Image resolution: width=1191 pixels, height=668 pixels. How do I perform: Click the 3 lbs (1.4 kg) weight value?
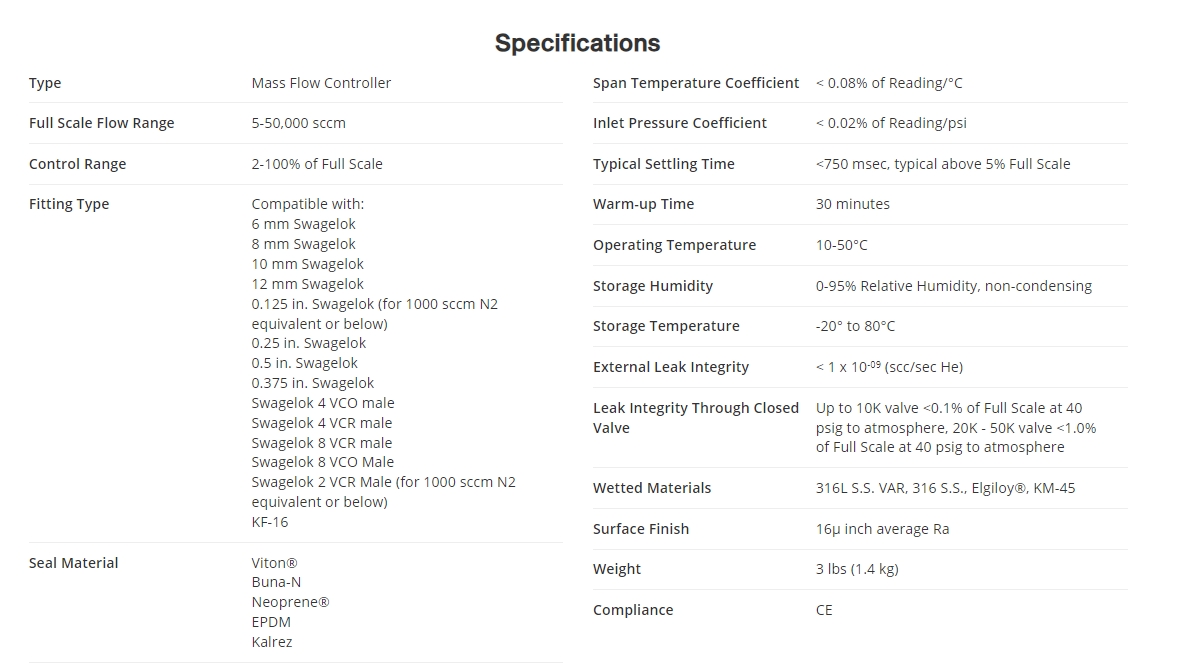856,569
